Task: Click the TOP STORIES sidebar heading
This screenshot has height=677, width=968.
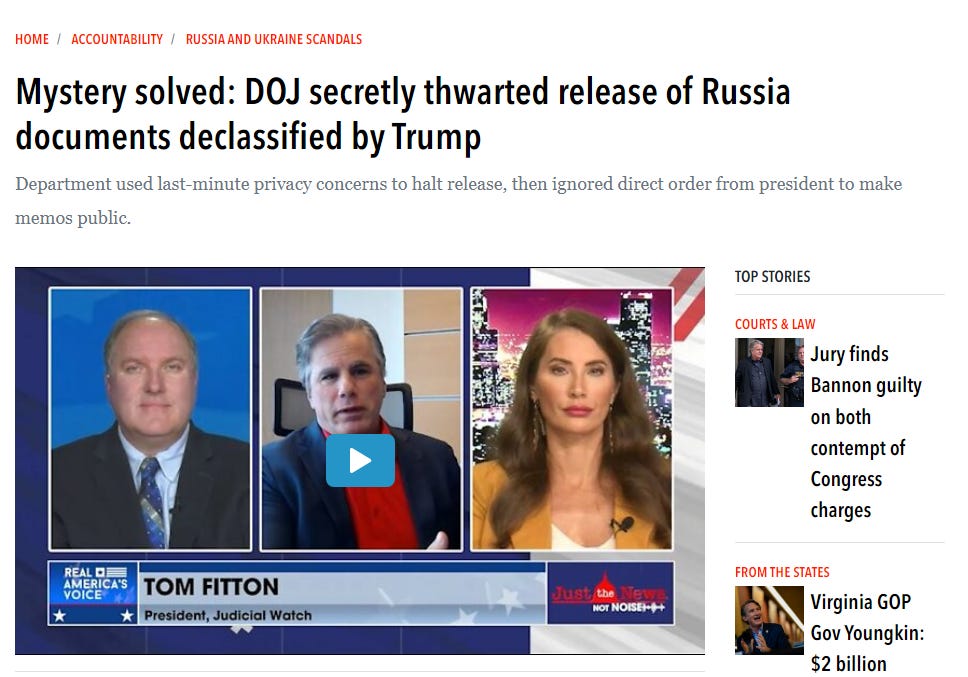Action: 772,276
